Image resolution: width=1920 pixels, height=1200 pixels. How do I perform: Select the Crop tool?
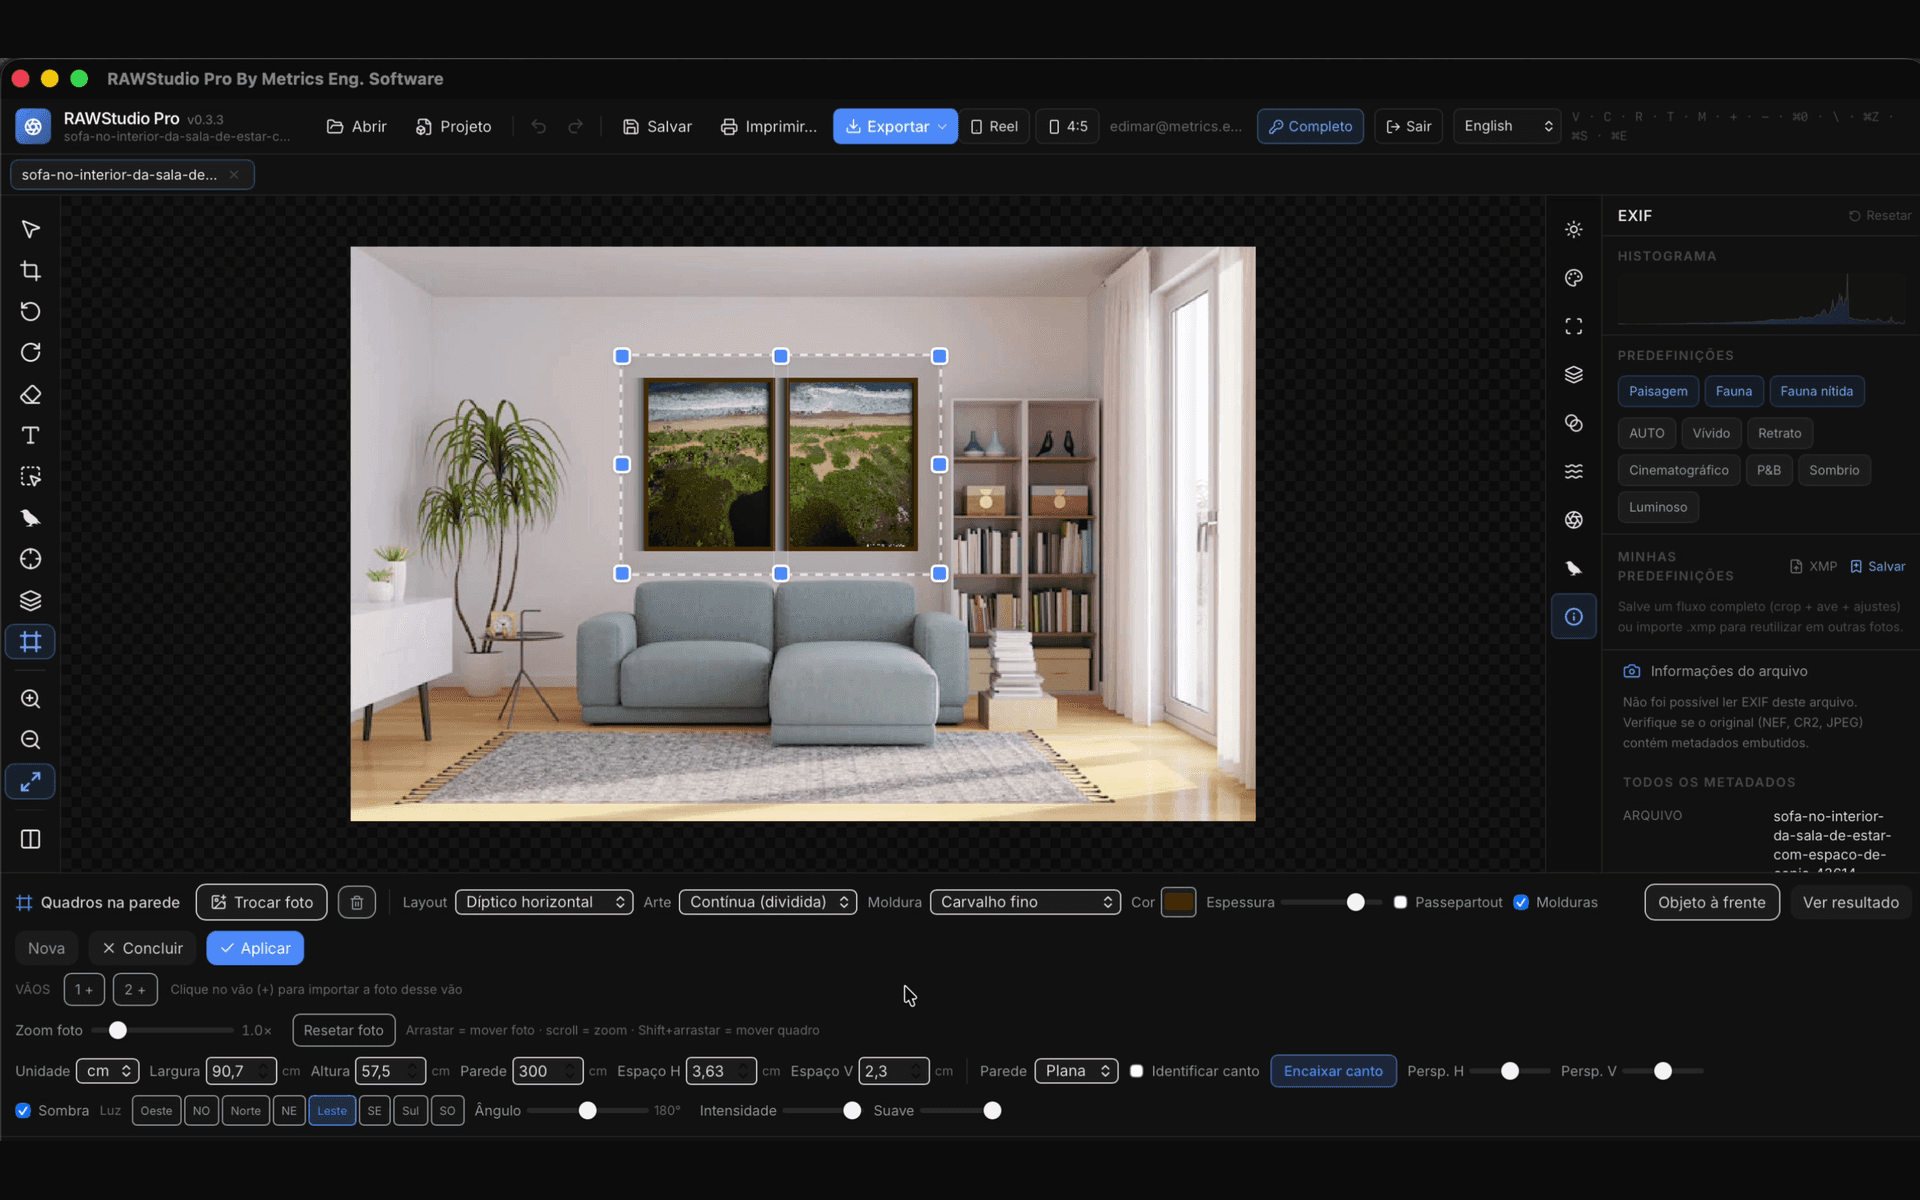tap(30, 270)
